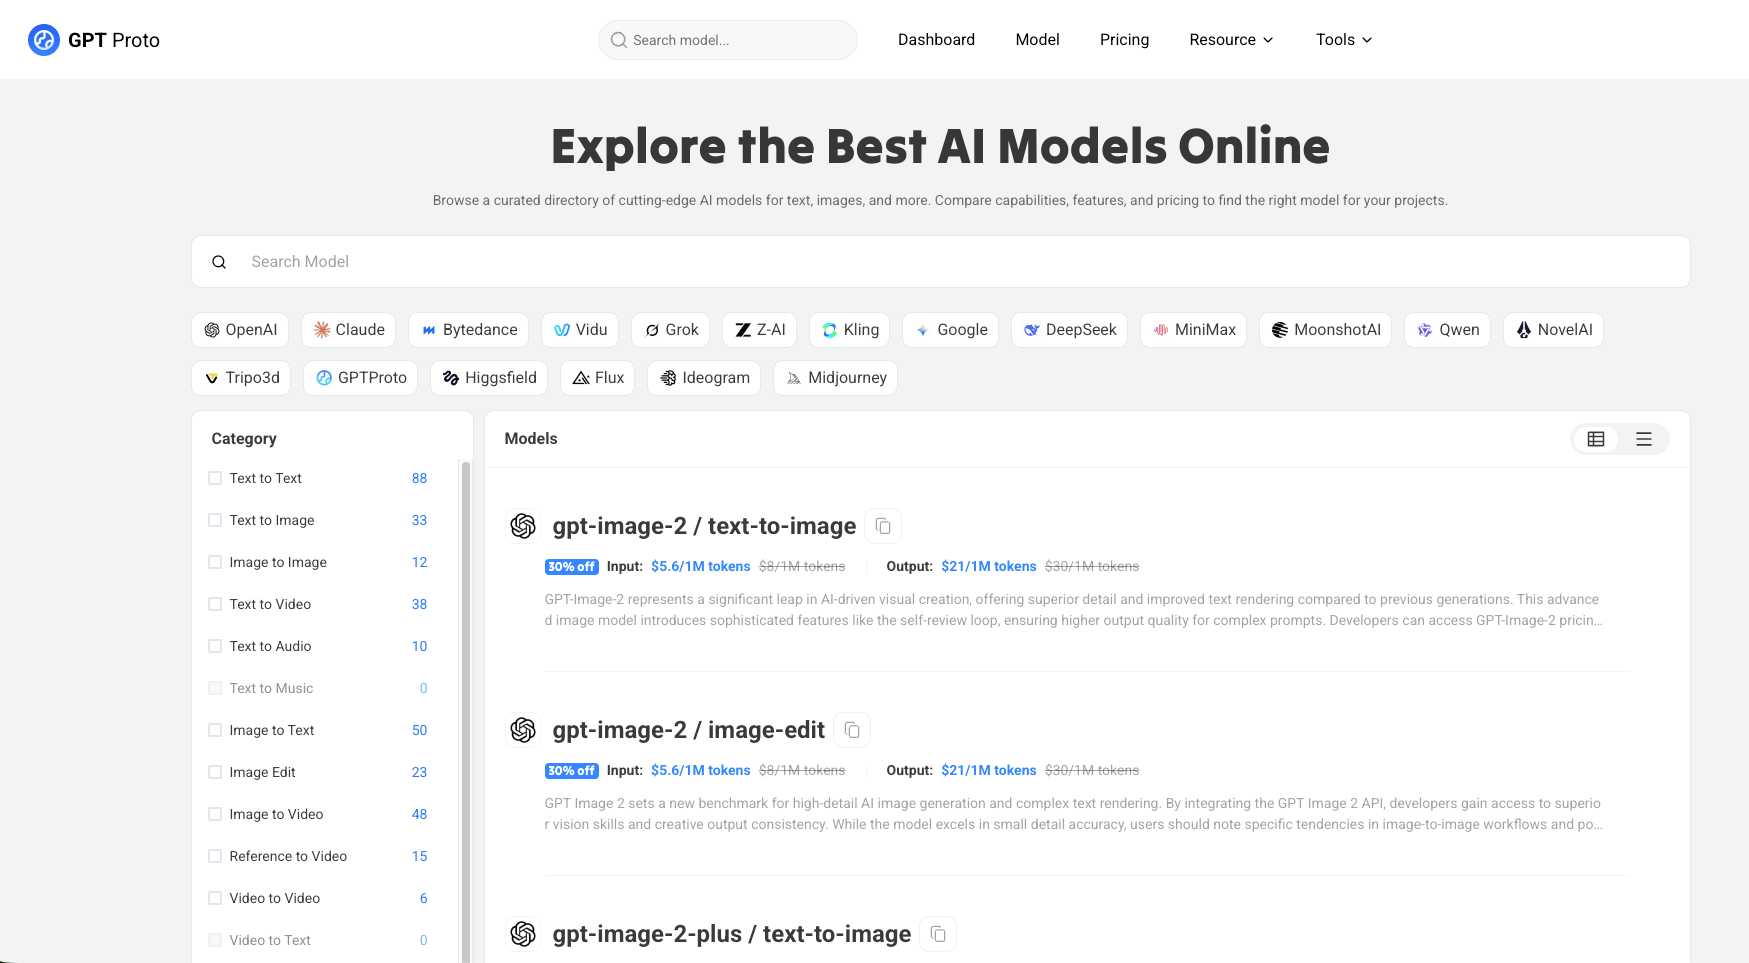Check the Text to Text category
1749x963 pixels.
point(215,478)
